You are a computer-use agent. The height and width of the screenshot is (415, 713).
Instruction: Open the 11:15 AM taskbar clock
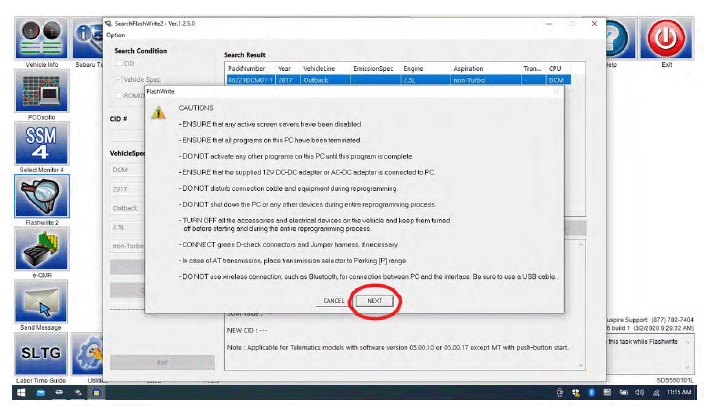679,392
